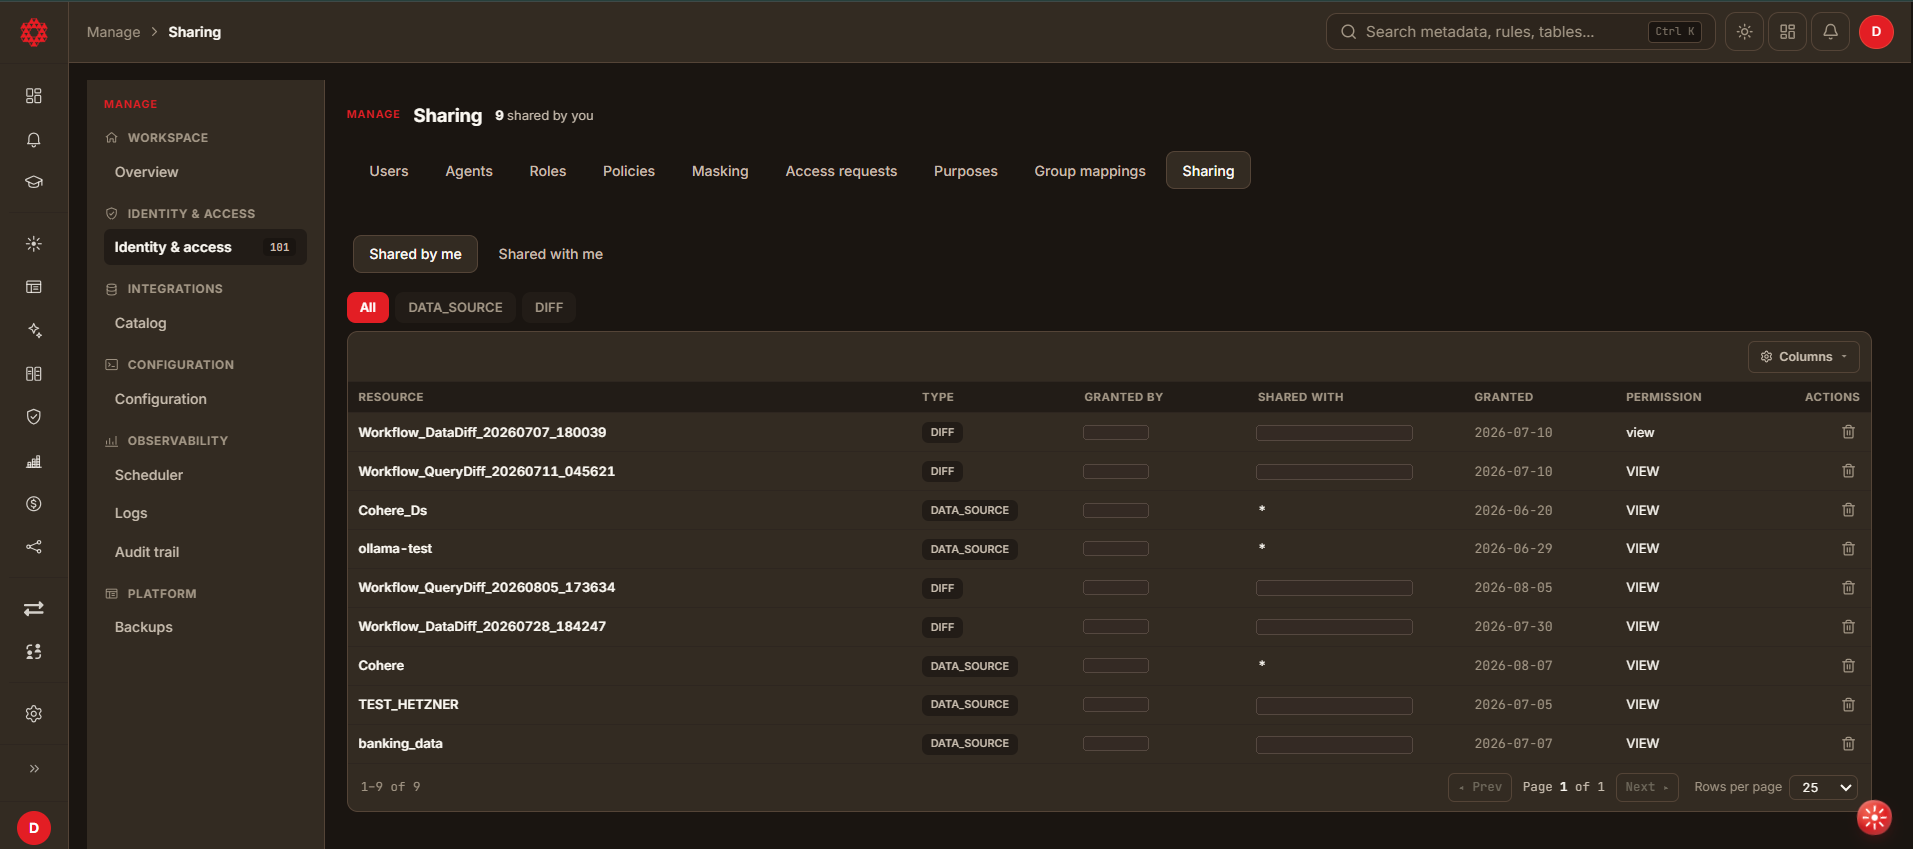Delete share for Workflow_DataDiff_20260707_180039
Image resolution: width=1913 pixels, height=849 pixels.
[x=1848, y=432]
